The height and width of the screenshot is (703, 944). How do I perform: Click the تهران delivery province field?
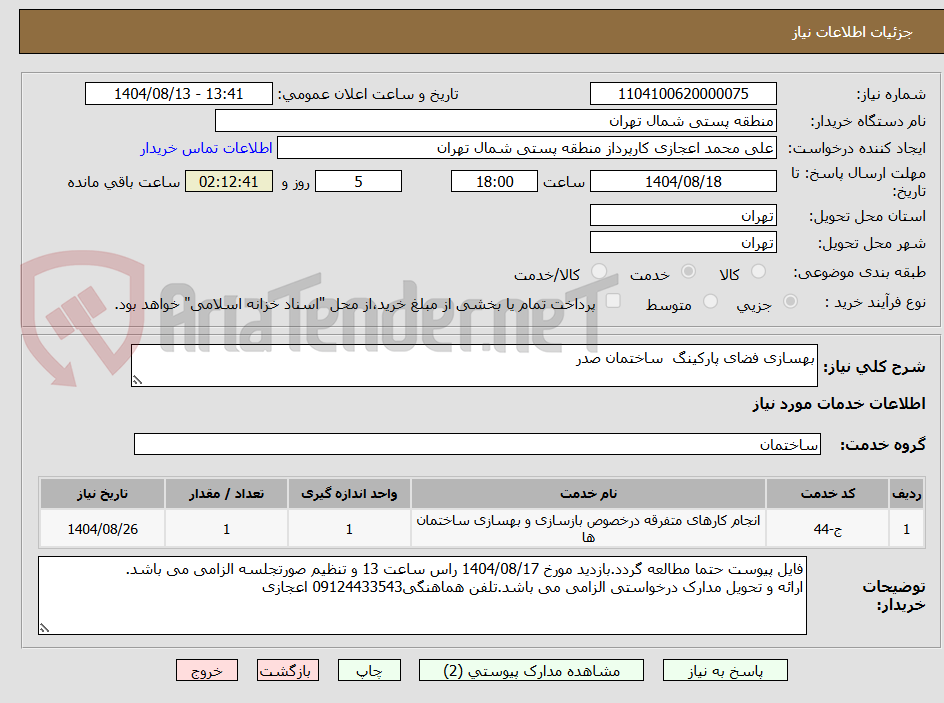[683, 214]
